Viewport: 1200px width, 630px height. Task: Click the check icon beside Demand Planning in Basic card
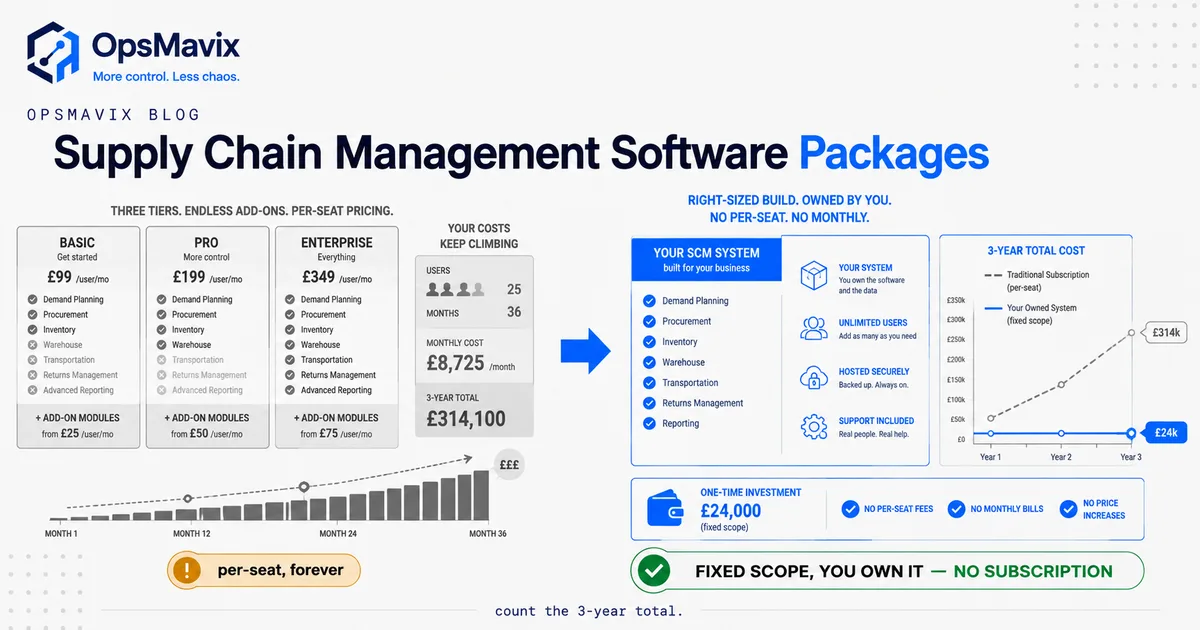[x=33, y=299]
